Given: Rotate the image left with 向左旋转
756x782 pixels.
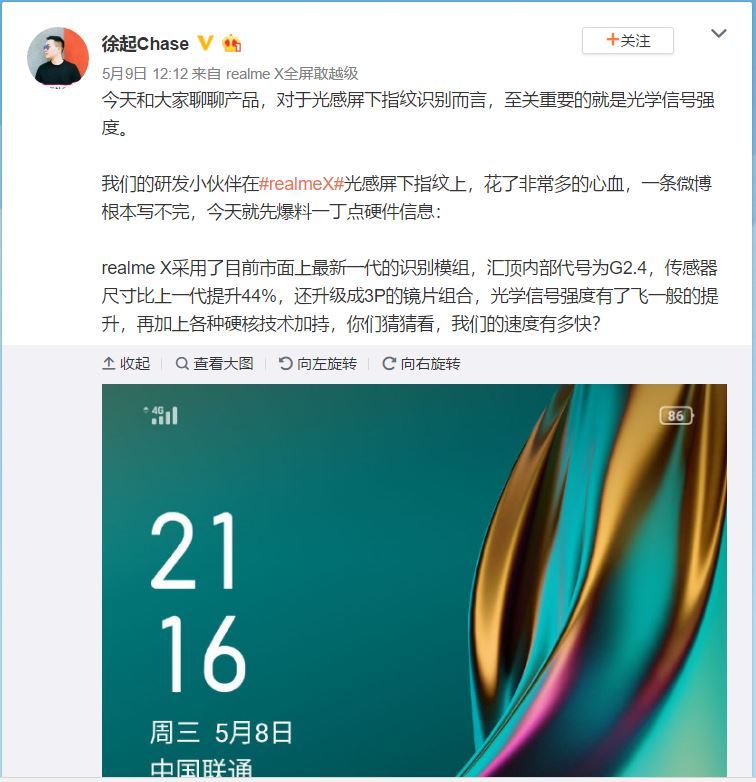Looking at the screenshot, I should click(x=318, y=364).
